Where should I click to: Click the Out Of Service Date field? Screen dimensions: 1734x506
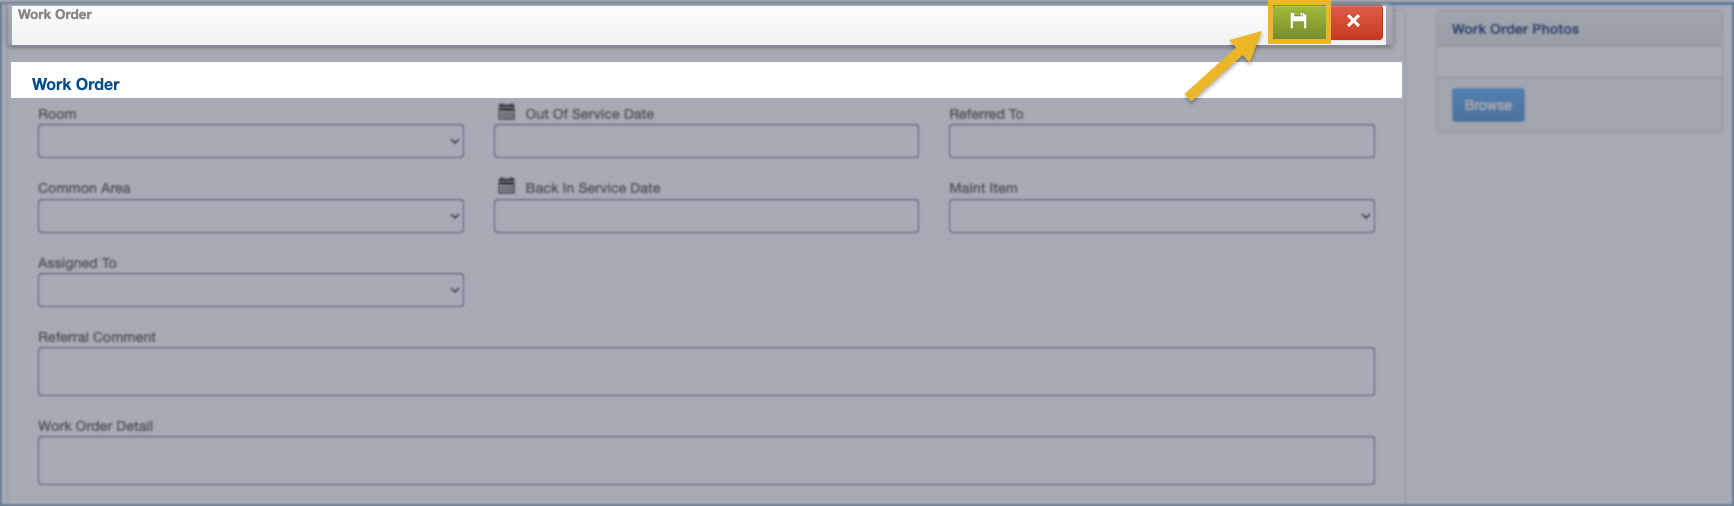coord(706,141)
